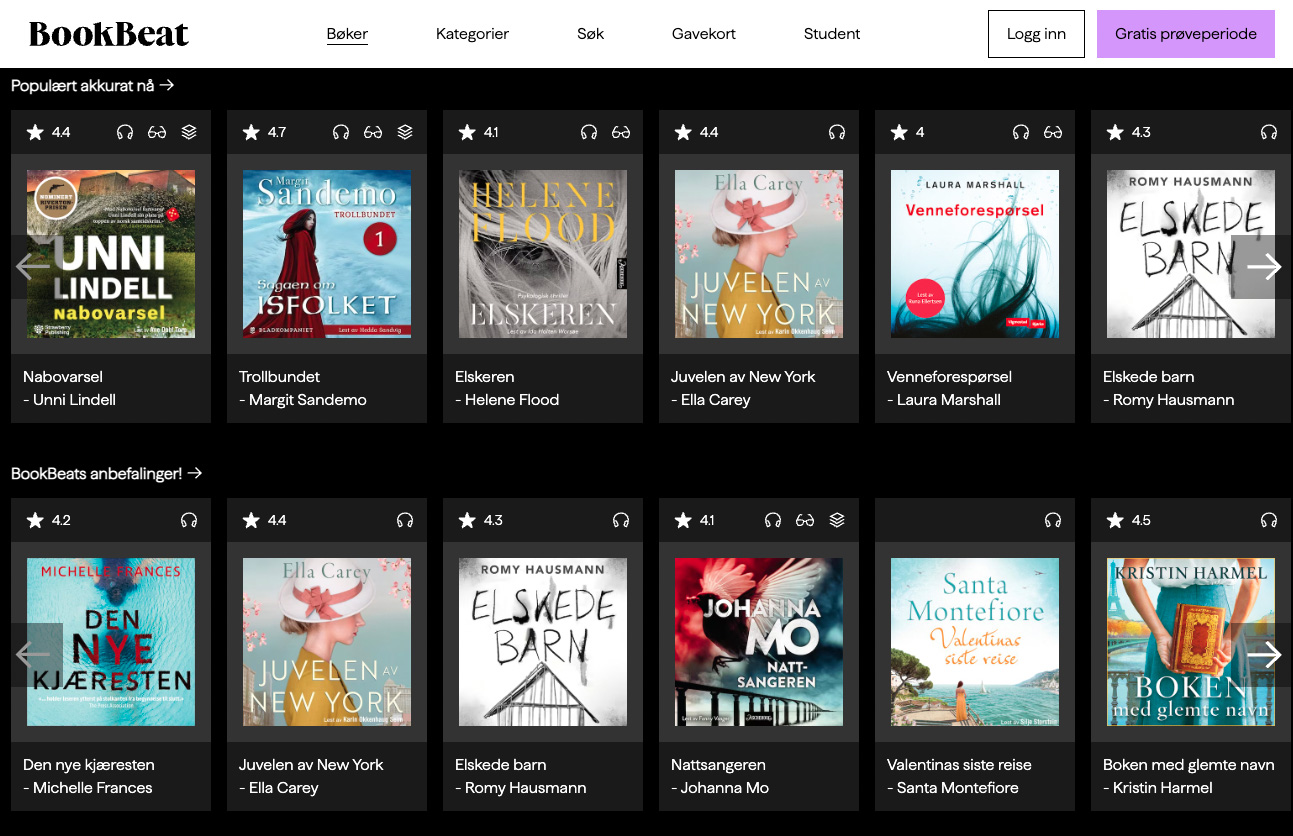
Task: Click the series stack icon on Trollbundet card
Action: [405, 132]
